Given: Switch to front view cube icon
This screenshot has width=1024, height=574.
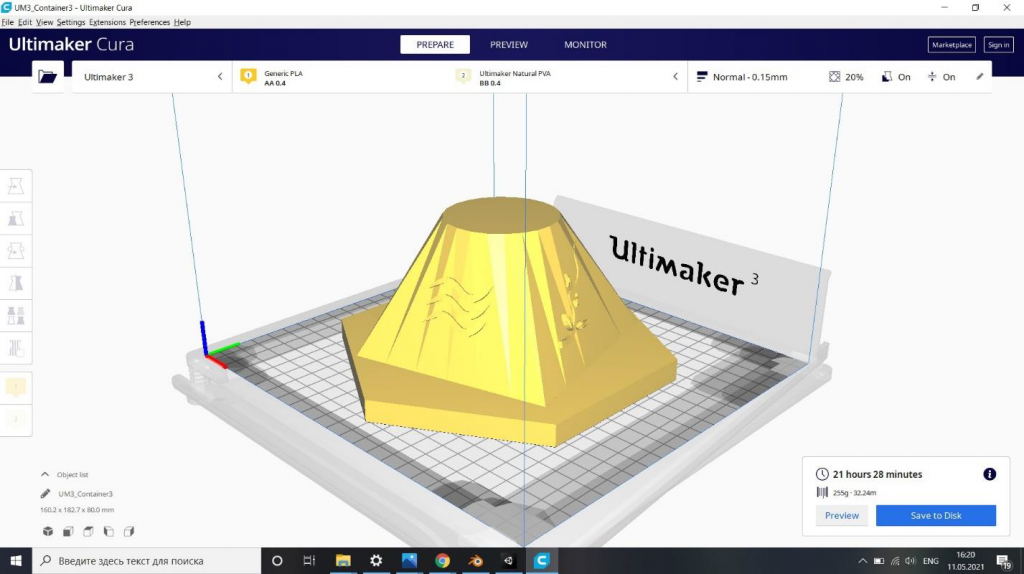Looking at the screenshot, I should (x=68, y=532).
